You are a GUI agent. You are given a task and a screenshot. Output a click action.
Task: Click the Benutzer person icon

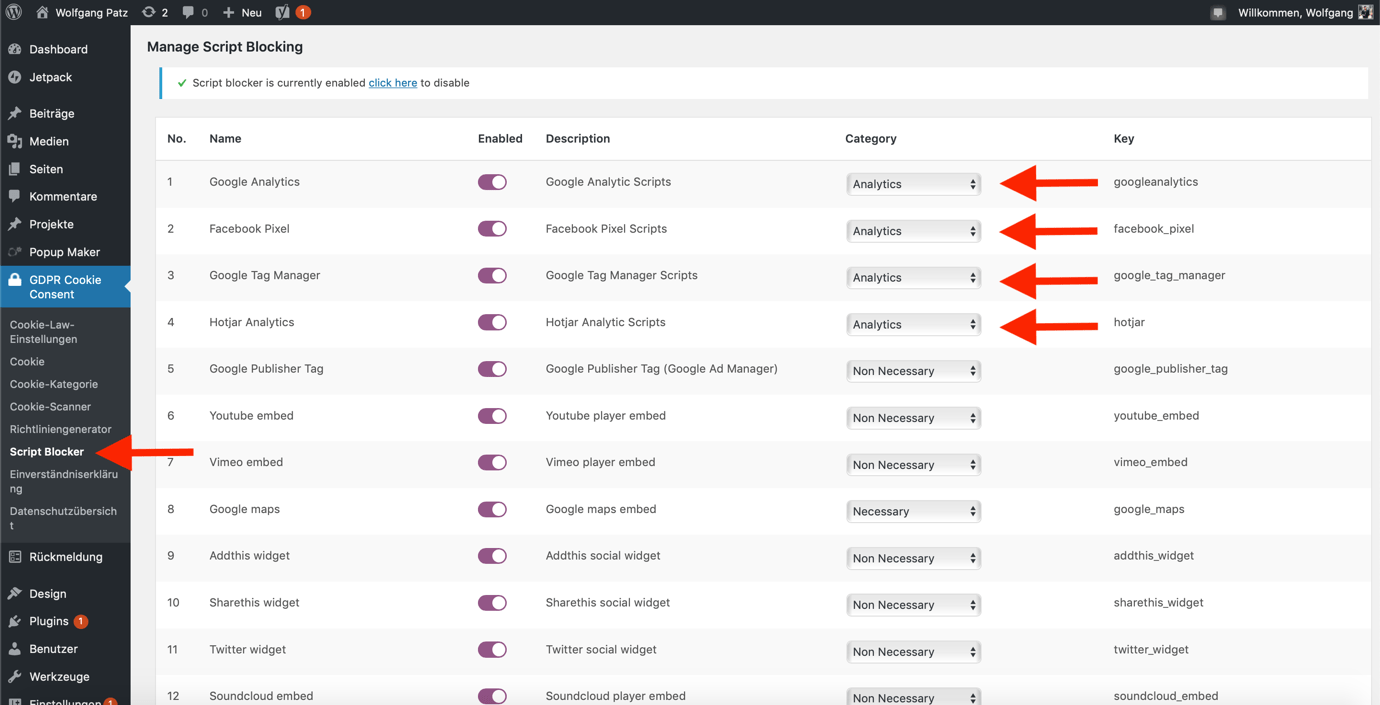(x=15, y=649)
